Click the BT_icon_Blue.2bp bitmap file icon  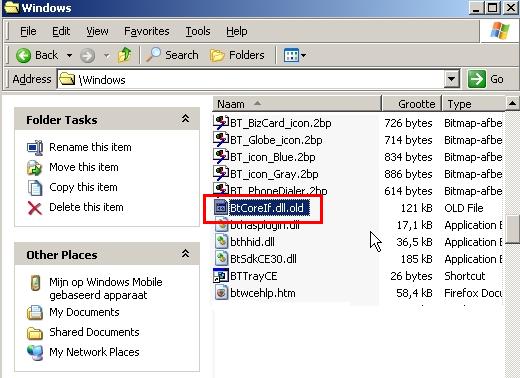click(x=221, y=157)
